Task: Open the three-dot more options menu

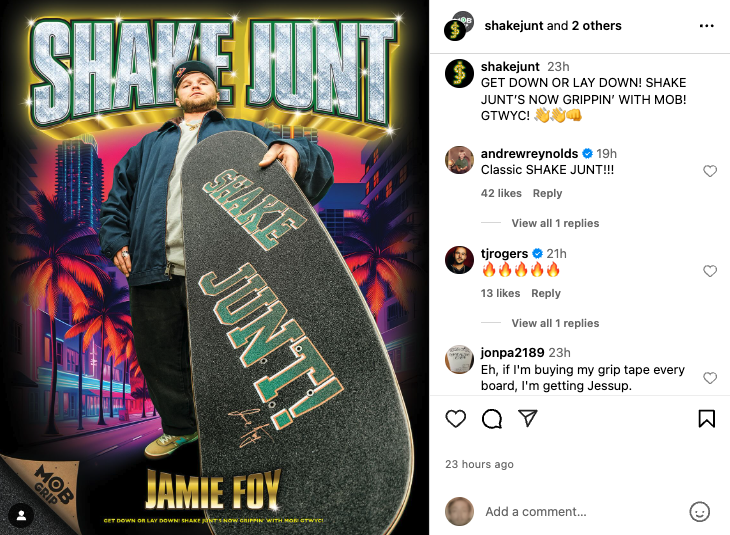Action: 706,26
